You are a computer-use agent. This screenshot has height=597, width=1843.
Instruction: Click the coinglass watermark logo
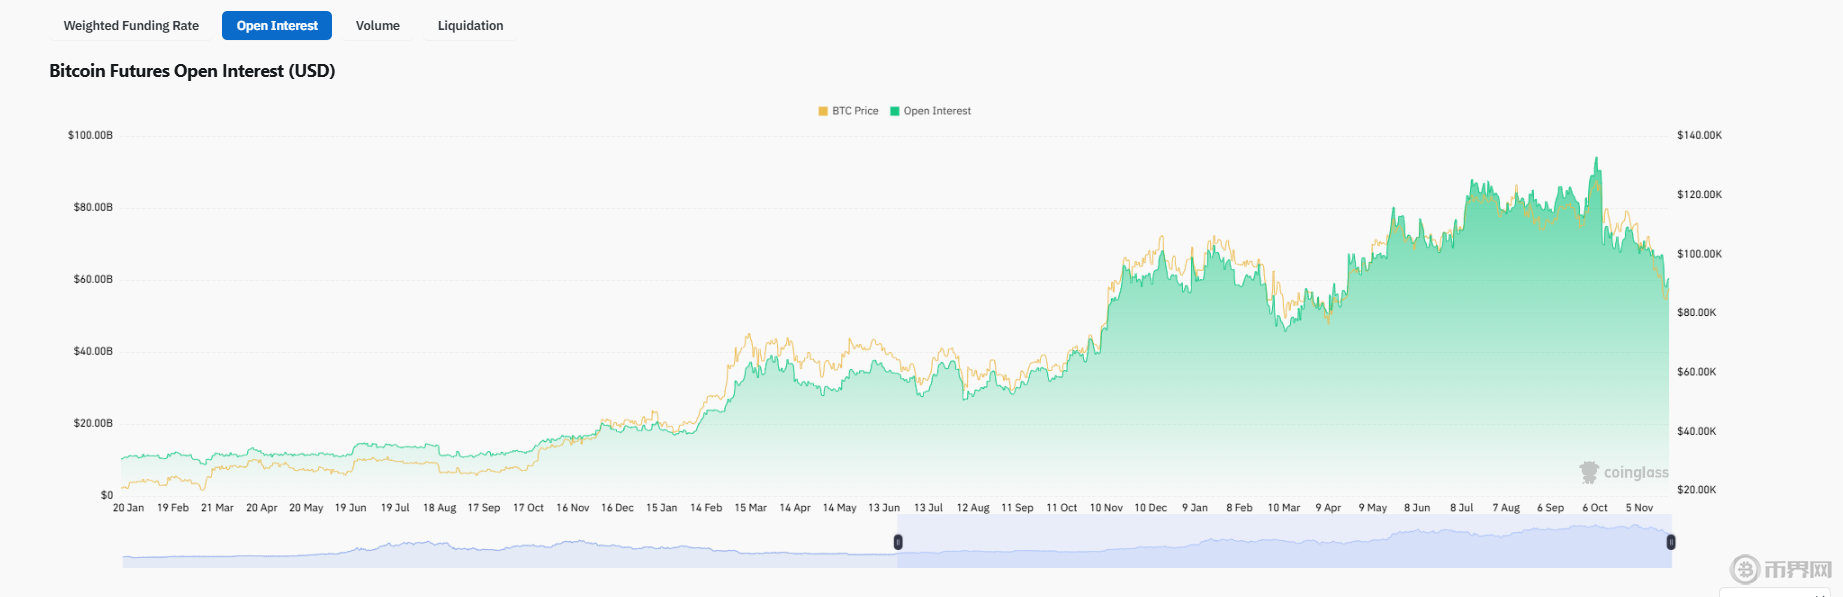1624,472
